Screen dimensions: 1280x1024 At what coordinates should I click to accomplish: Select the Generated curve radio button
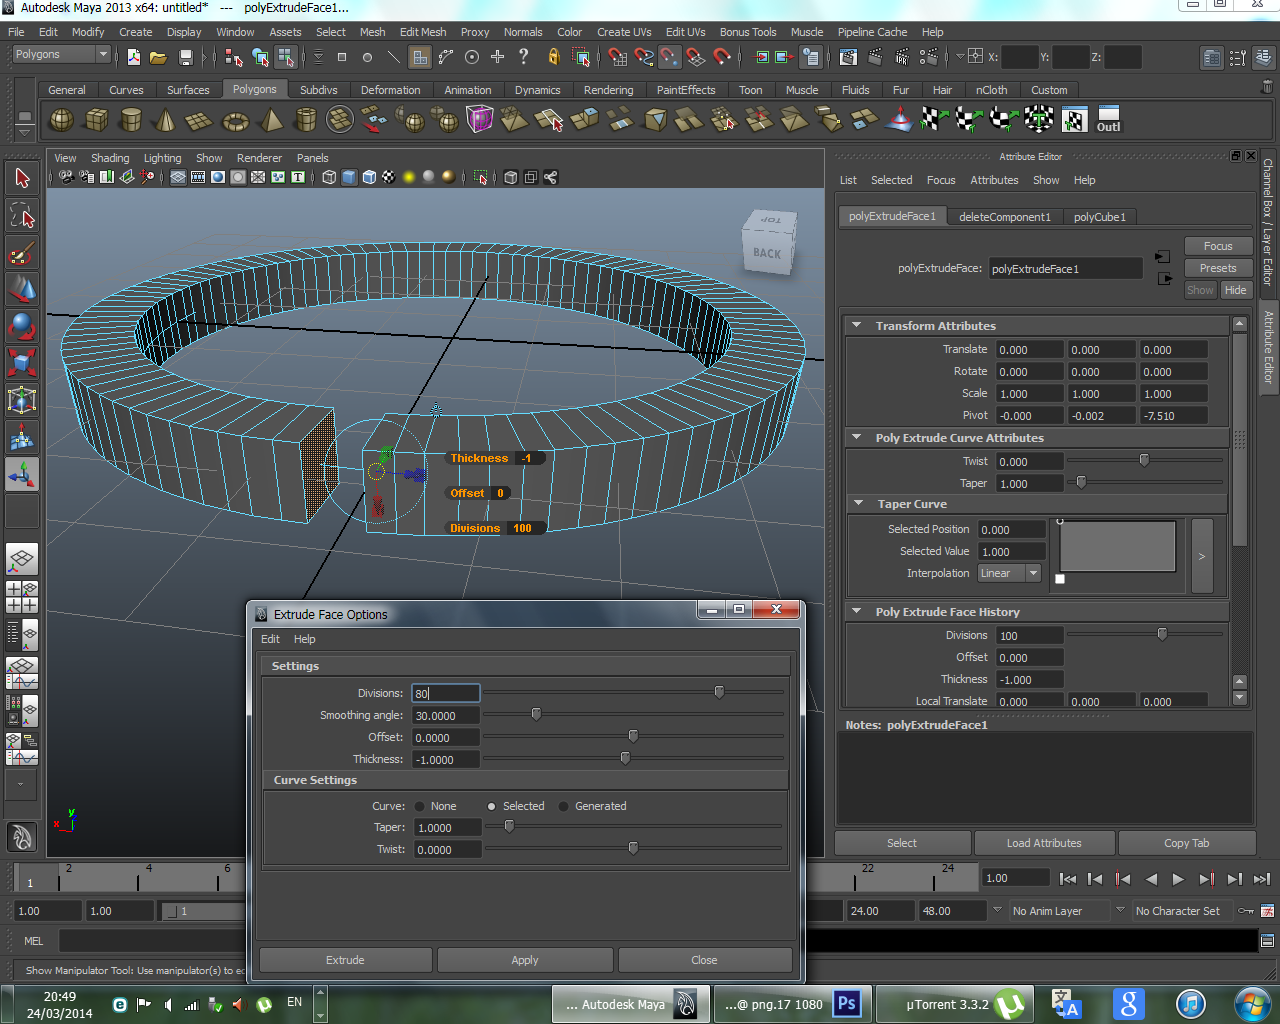coord(564,806)
